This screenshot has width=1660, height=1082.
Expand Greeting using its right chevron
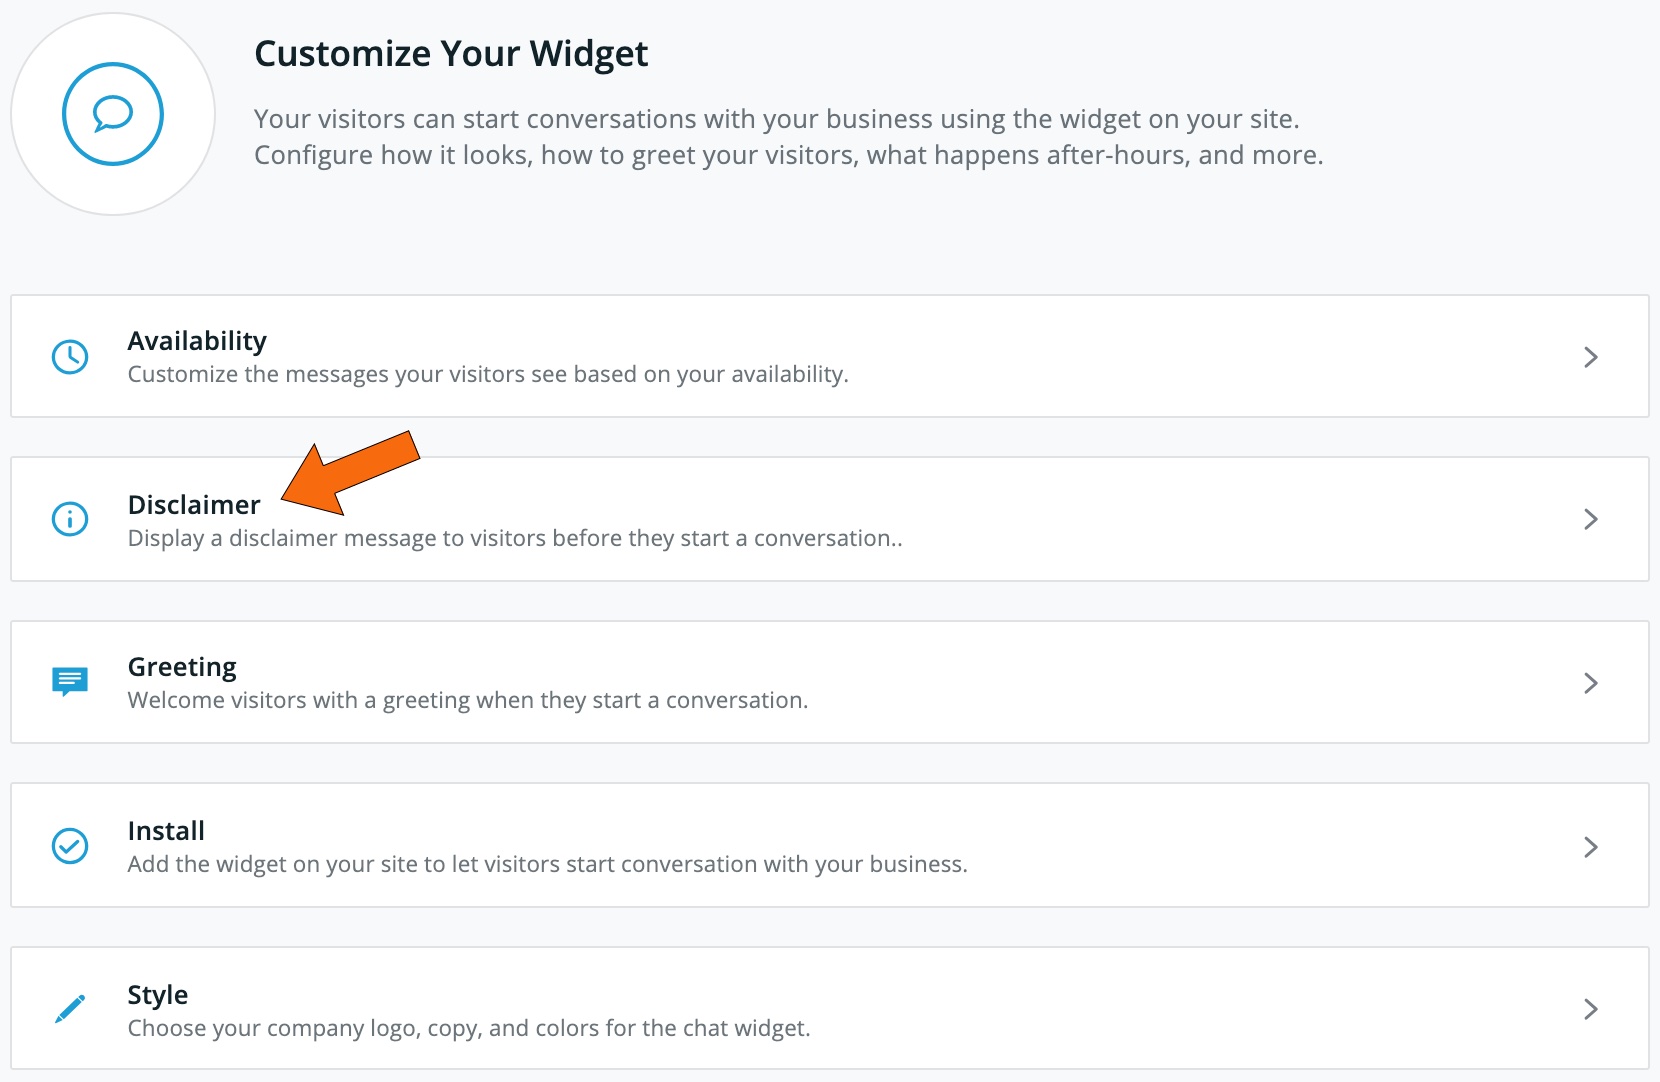click(x=1591, y=683)
